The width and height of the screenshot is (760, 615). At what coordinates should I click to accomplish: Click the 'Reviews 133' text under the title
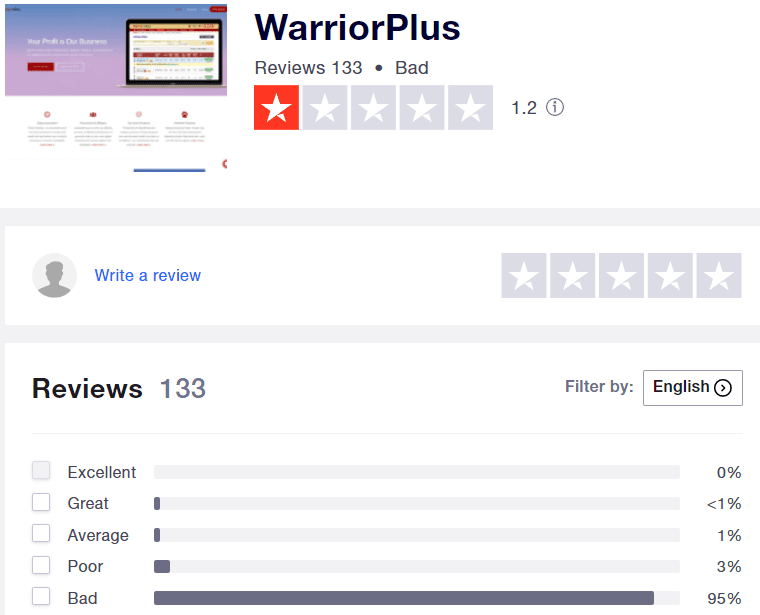coord(308,68)
